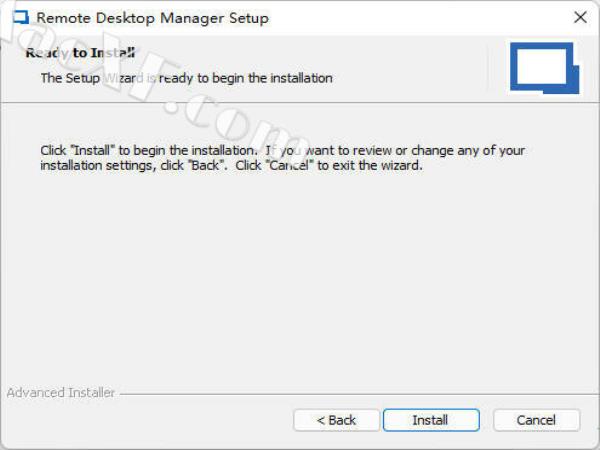Close the Setup window
This screenshot has height=450, width=600.
580,18
